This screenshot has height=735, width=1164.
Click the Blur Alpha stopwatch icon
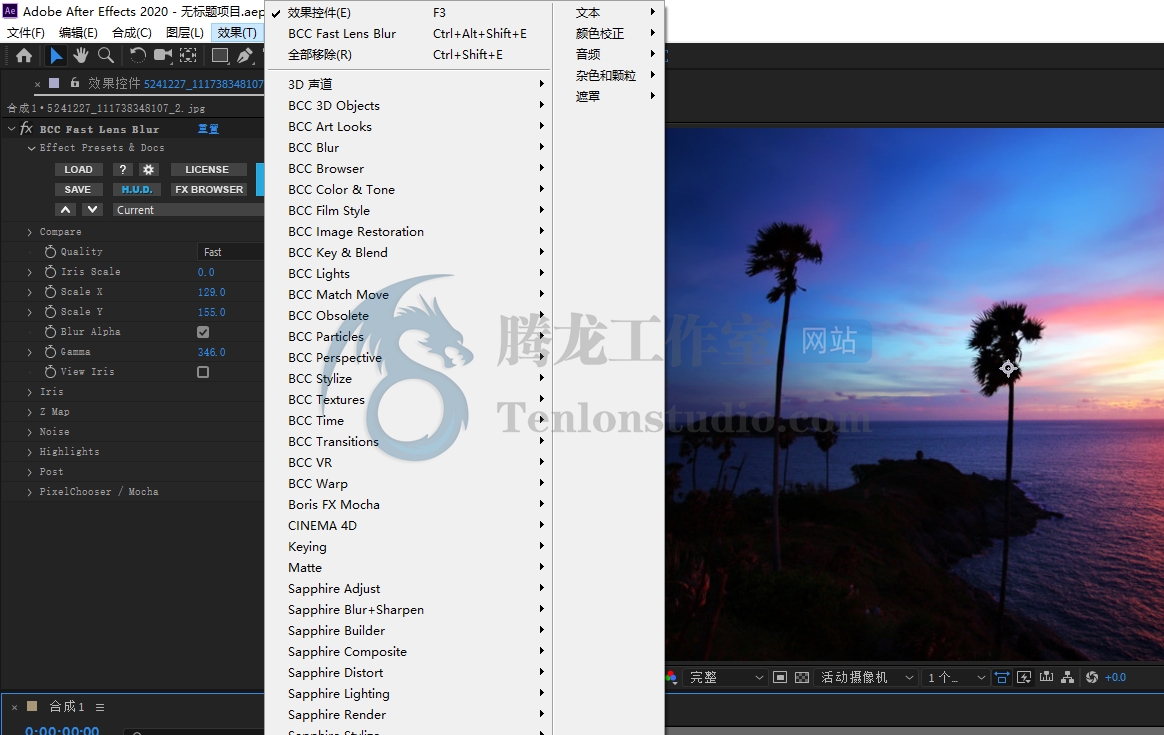(x=50, y=332)
